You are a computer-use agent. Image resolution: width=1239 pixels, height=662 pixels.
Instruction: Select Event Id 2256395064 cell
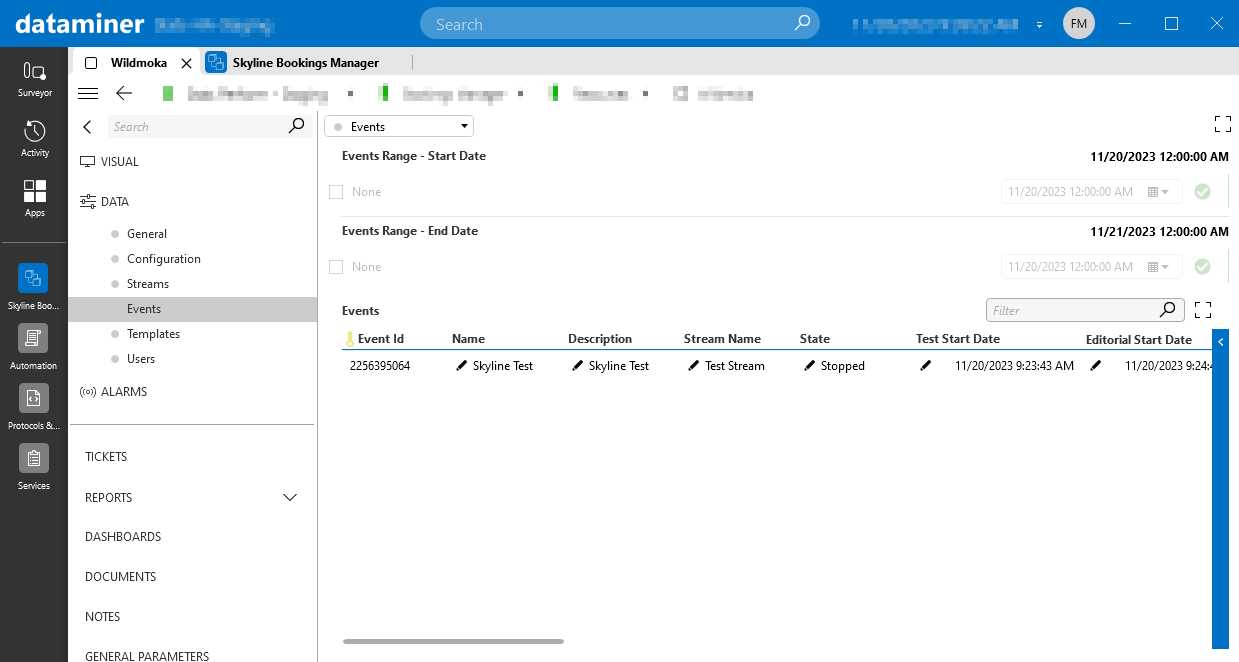[380, 366]
